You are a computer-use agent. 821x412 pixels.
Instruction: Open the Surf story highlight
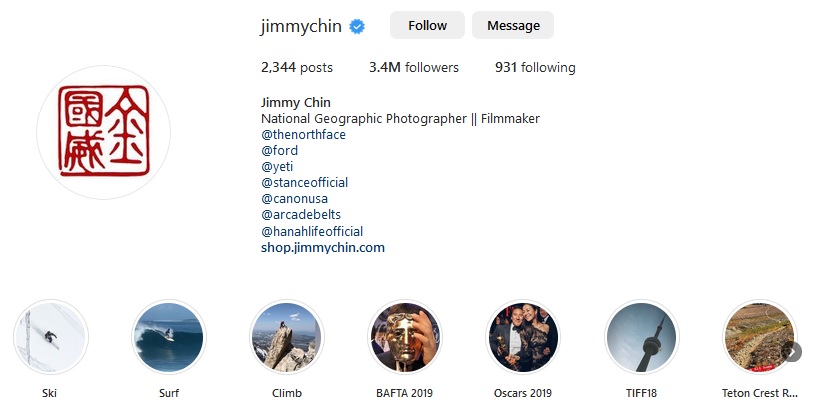[169, 337]
